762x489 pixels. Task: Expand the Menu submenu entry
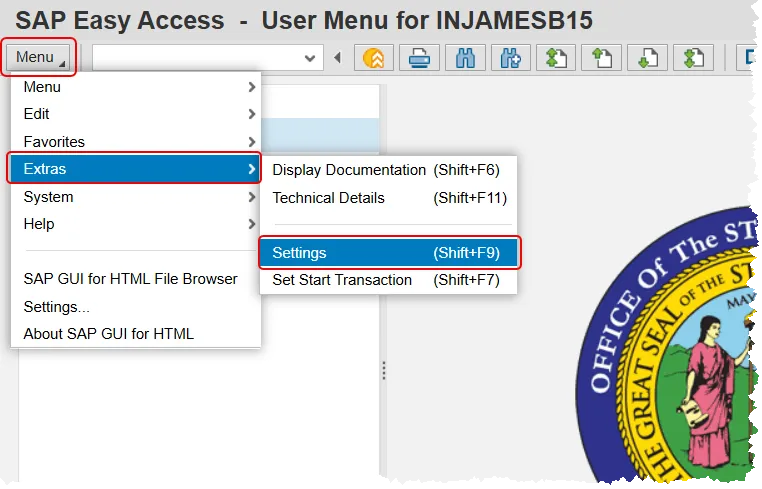[x=136, y=87]
